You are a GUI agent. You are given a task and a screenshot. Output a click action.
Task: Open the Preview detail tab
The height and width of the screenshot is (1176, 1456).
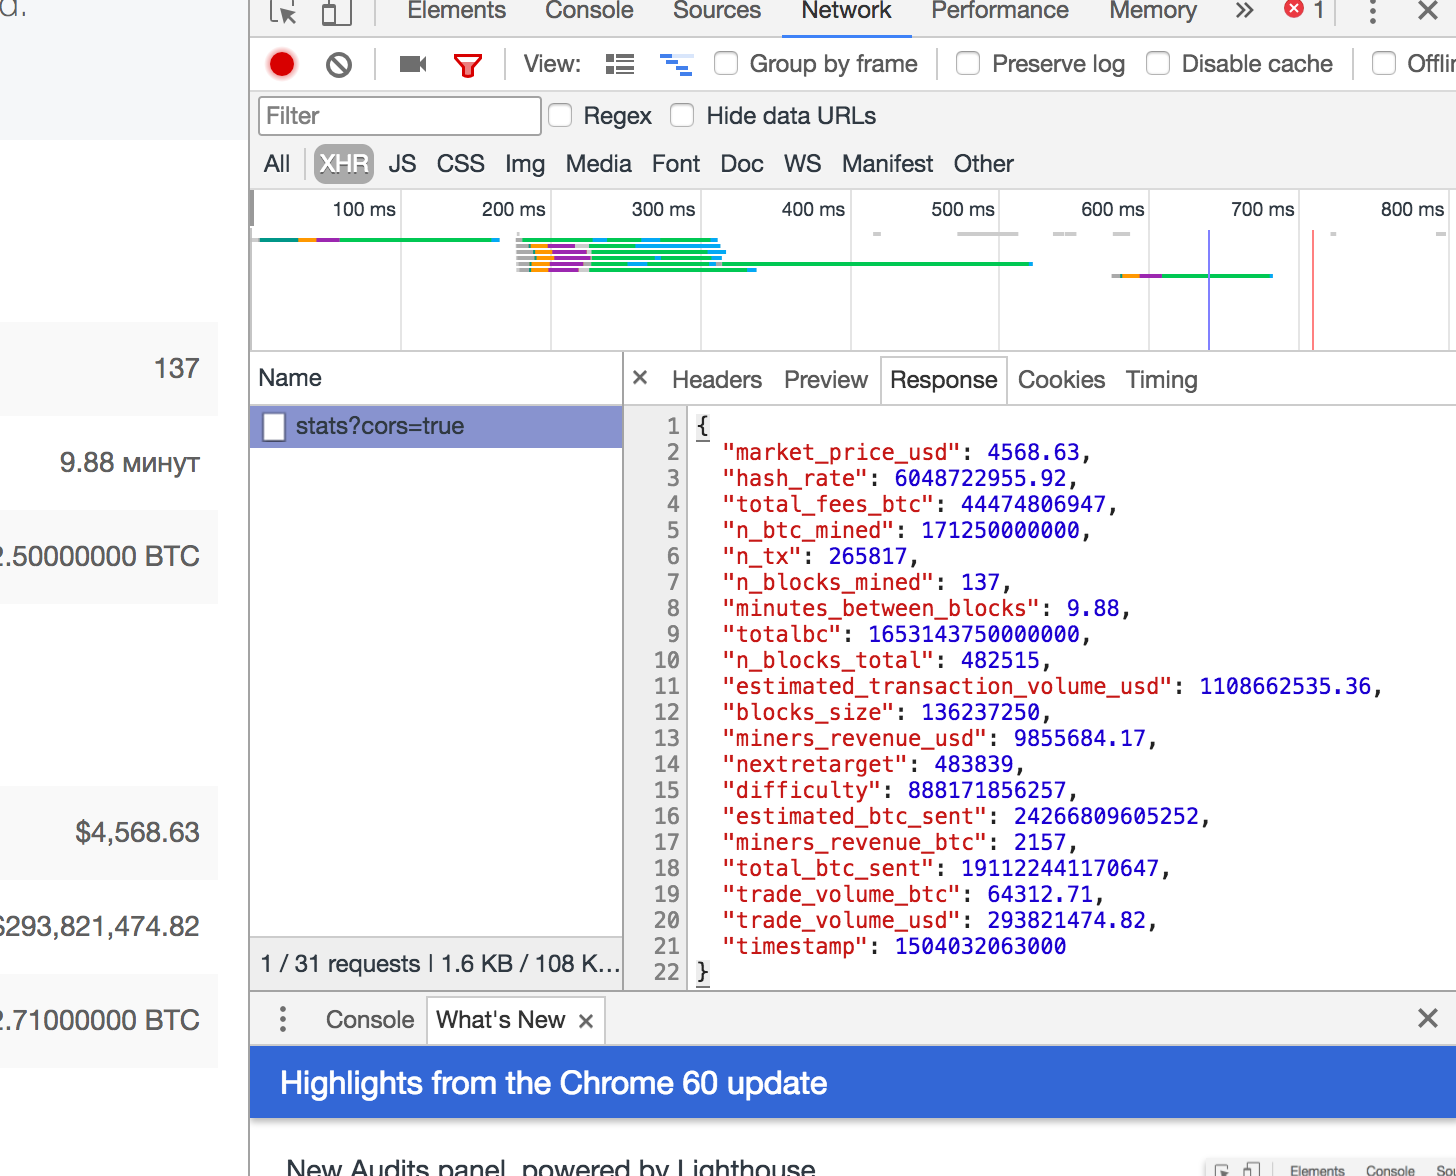(826, 380)
